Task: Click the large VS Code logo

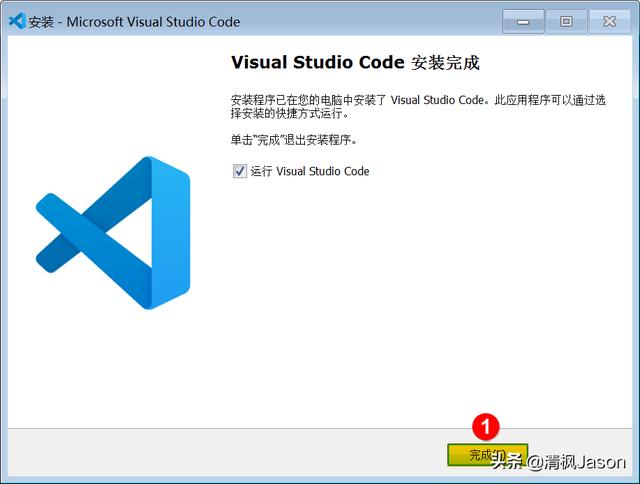Action: pyautogui.click(x=113, y=233)
